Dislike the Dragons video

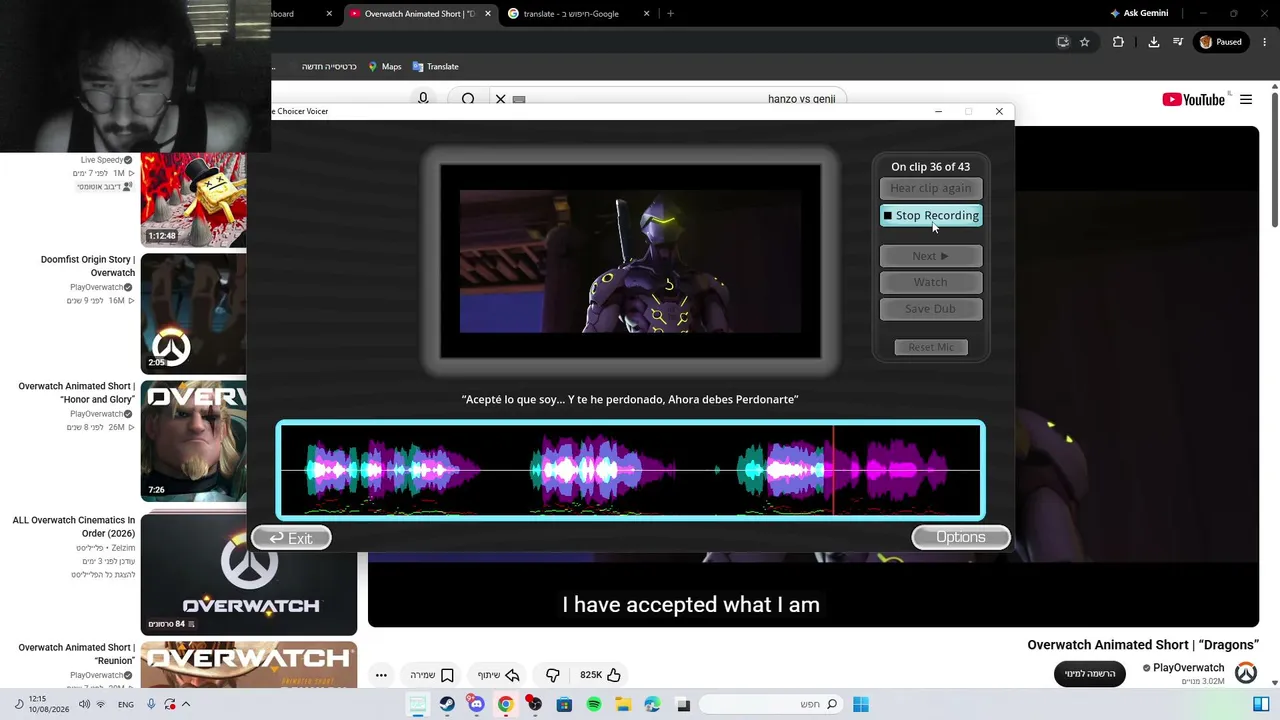[x=552, y=675]
